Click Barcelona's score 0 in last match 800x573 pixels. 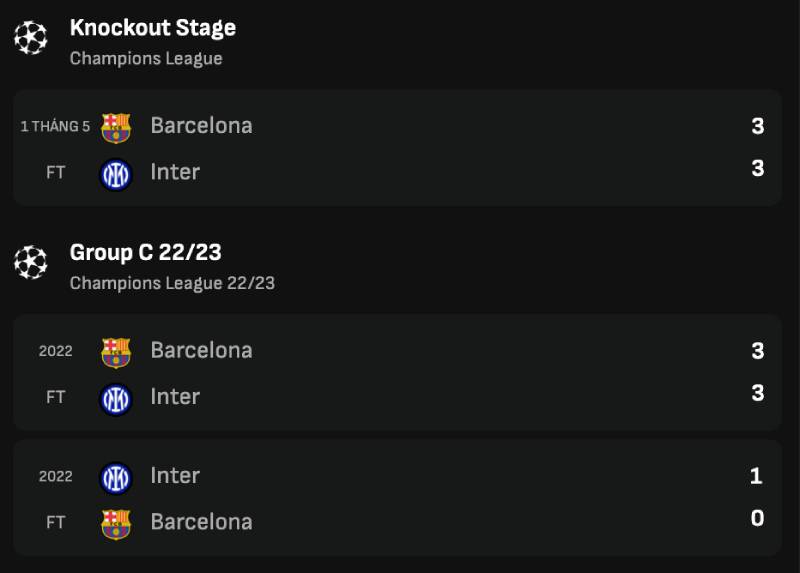(757, 518)
